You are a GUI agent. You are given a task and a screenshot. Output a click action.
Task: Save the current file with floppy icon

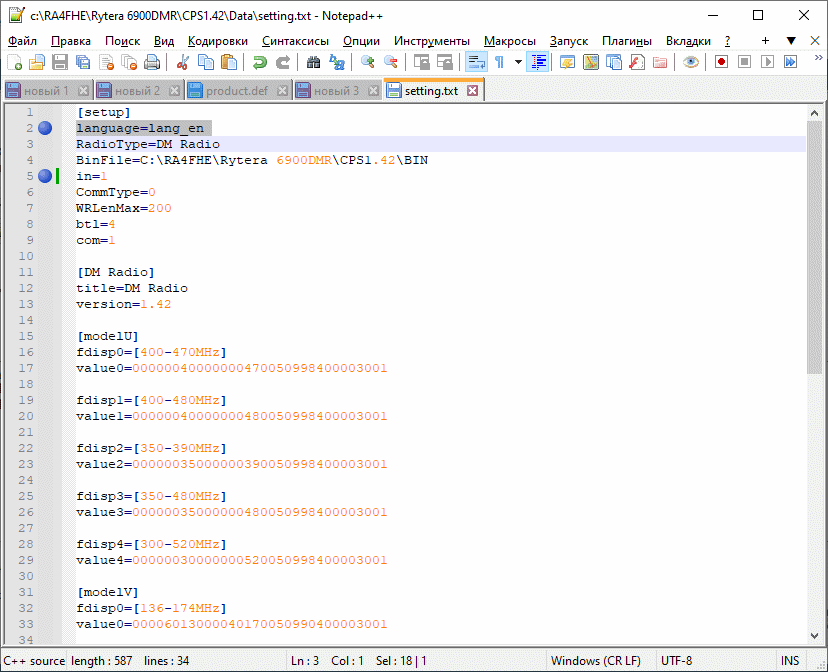(60, 62)
